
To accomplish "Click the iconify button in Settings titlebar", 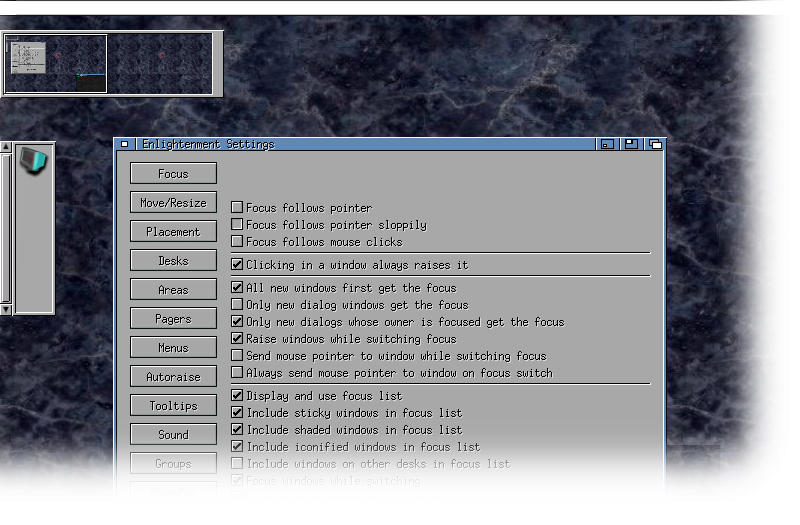I will [x=607, y=144].
